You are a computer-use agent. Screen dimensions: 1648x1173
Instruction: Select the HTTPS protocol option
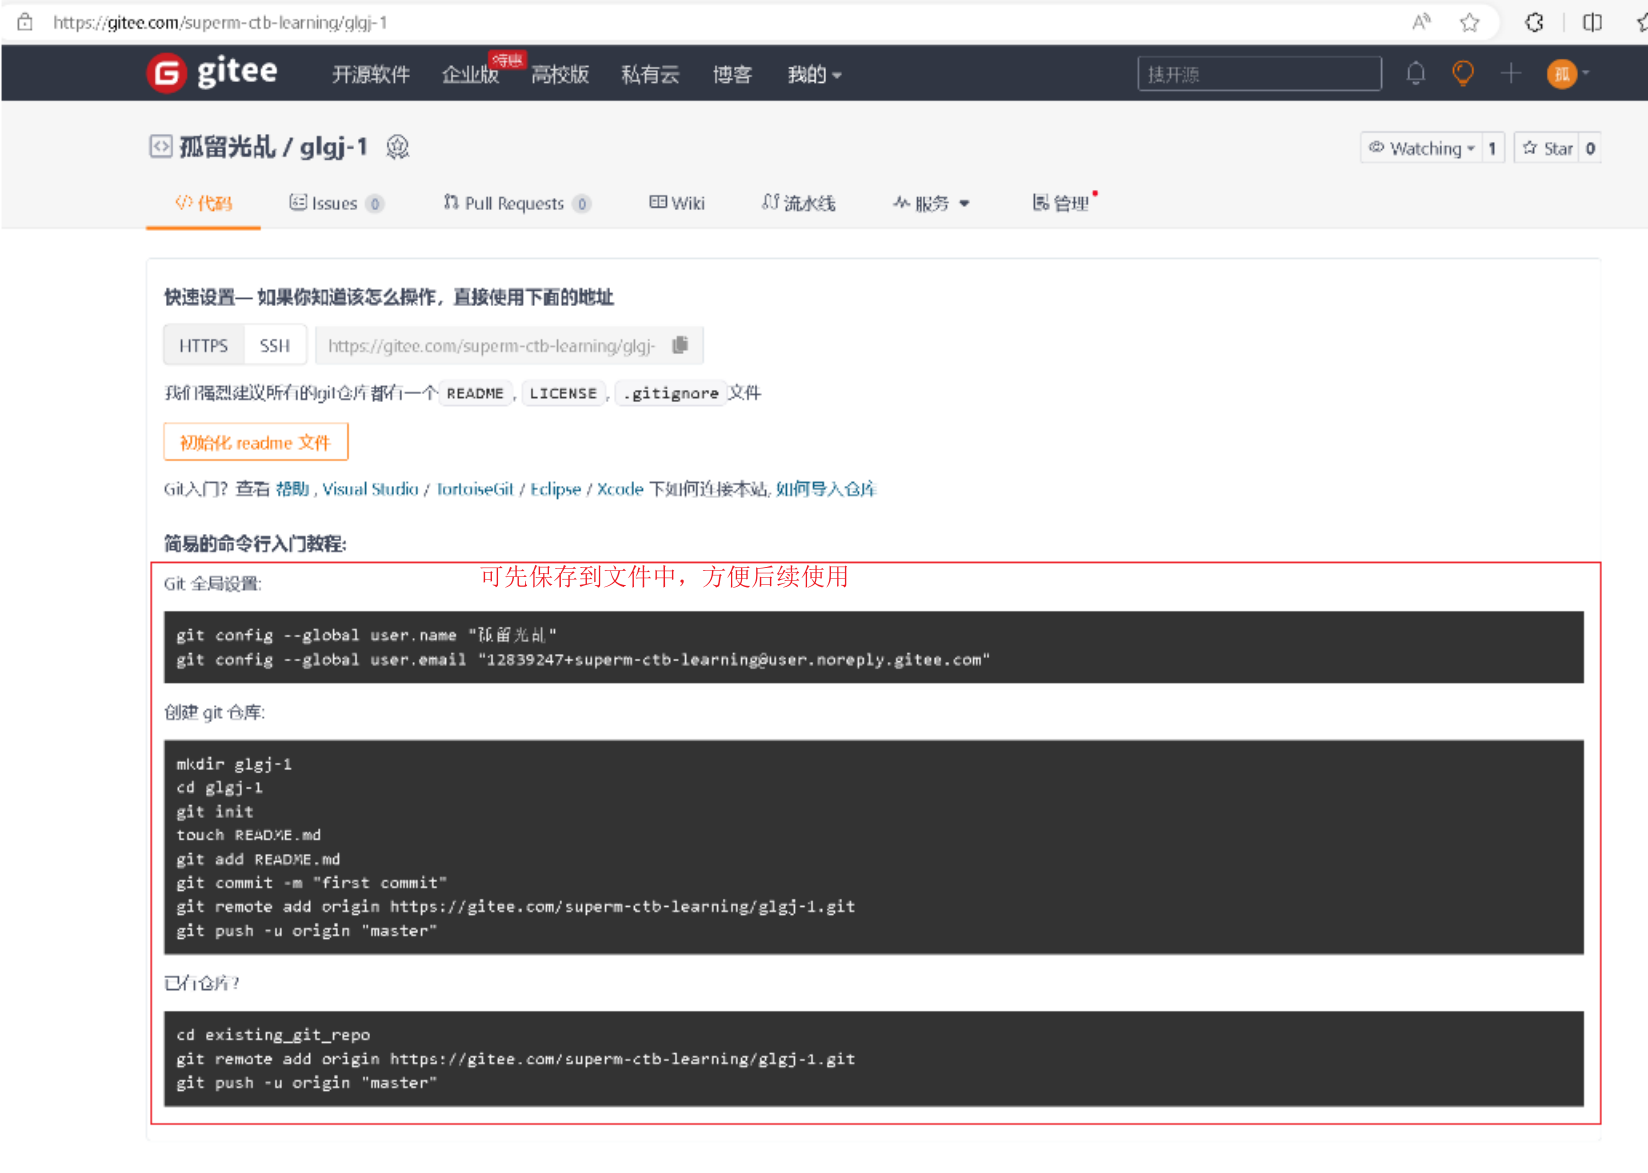[x=203, y=345]
